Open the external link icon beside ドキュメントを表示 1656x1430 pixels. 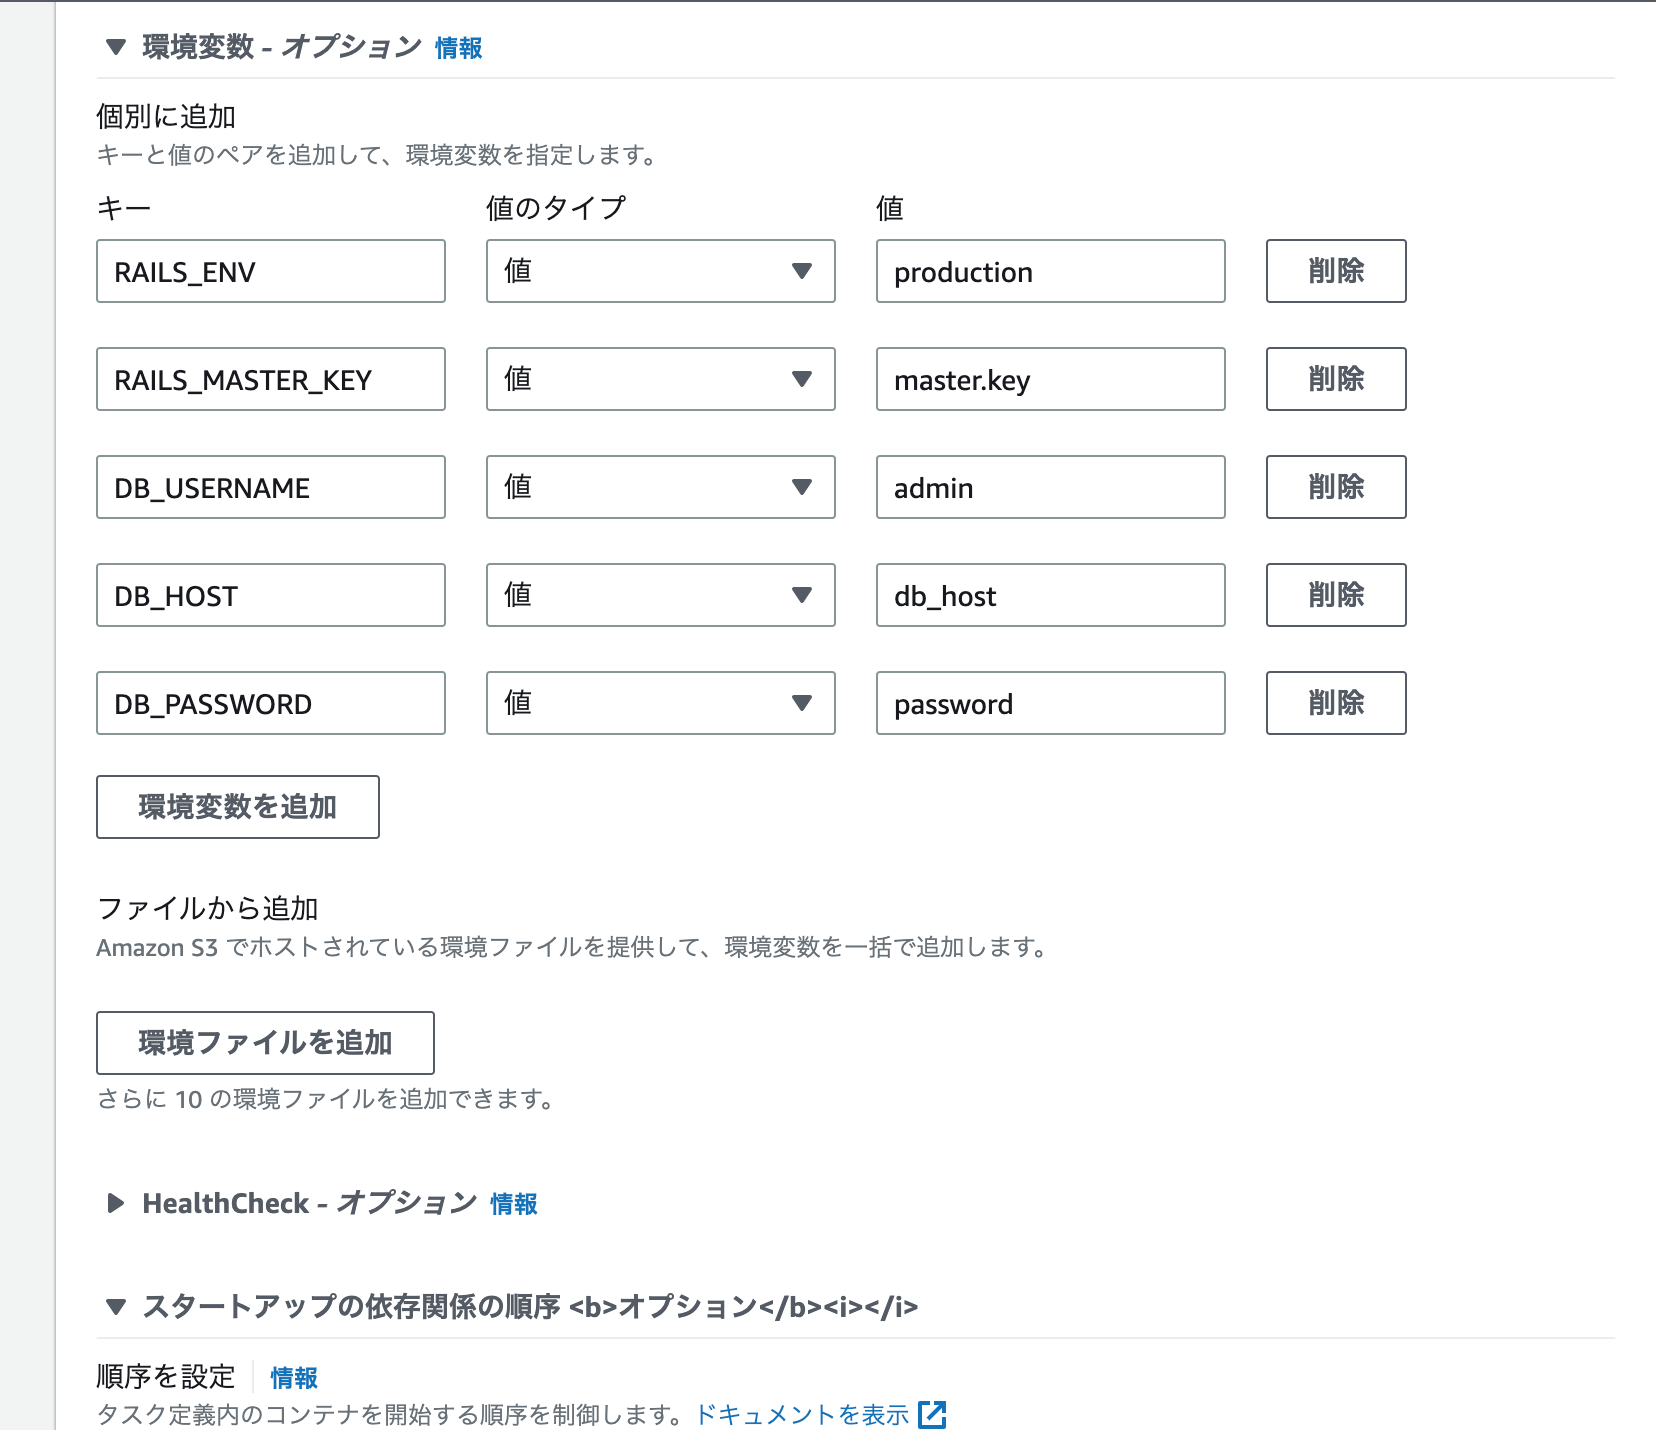click(933, 1414)
